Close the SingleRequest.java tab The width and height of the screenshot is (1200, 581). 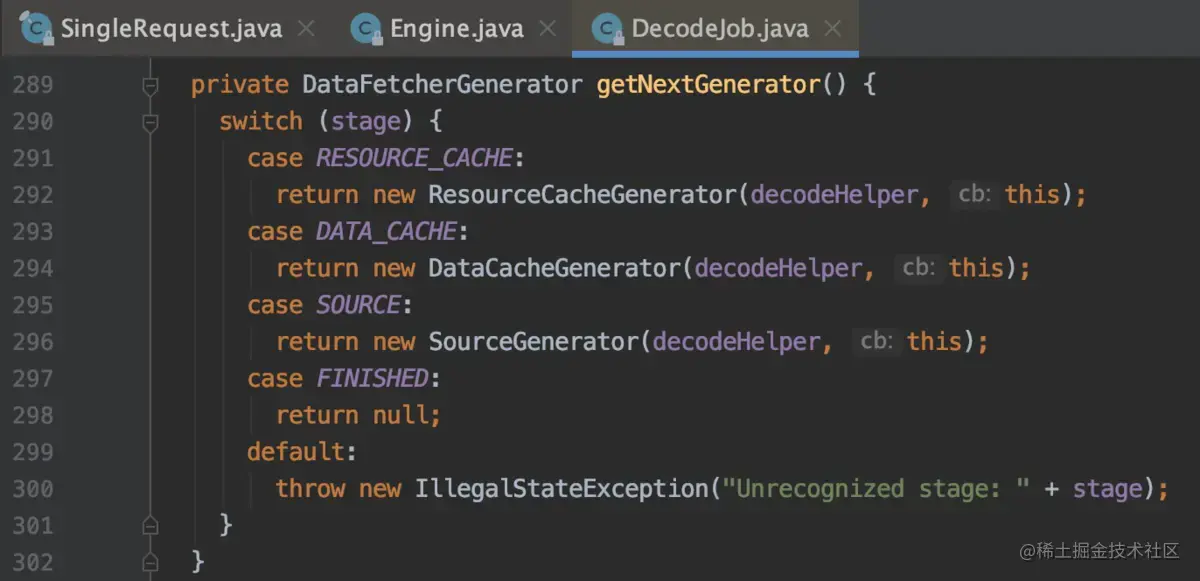[x=306, y=29]
